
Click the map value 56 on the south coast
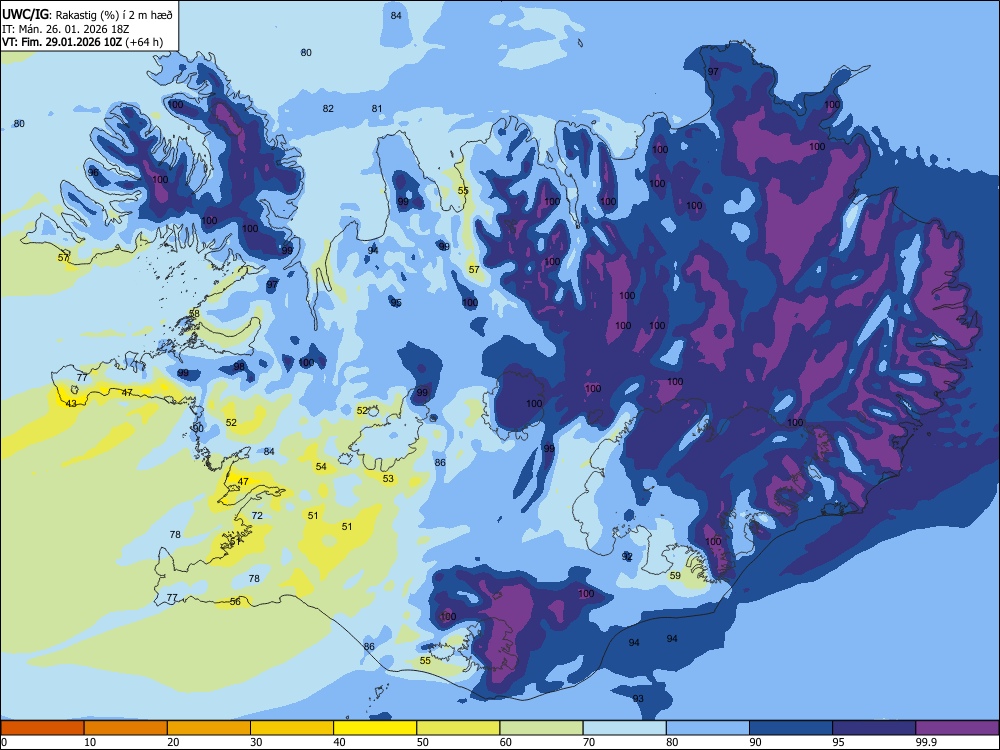pos(235,601)
